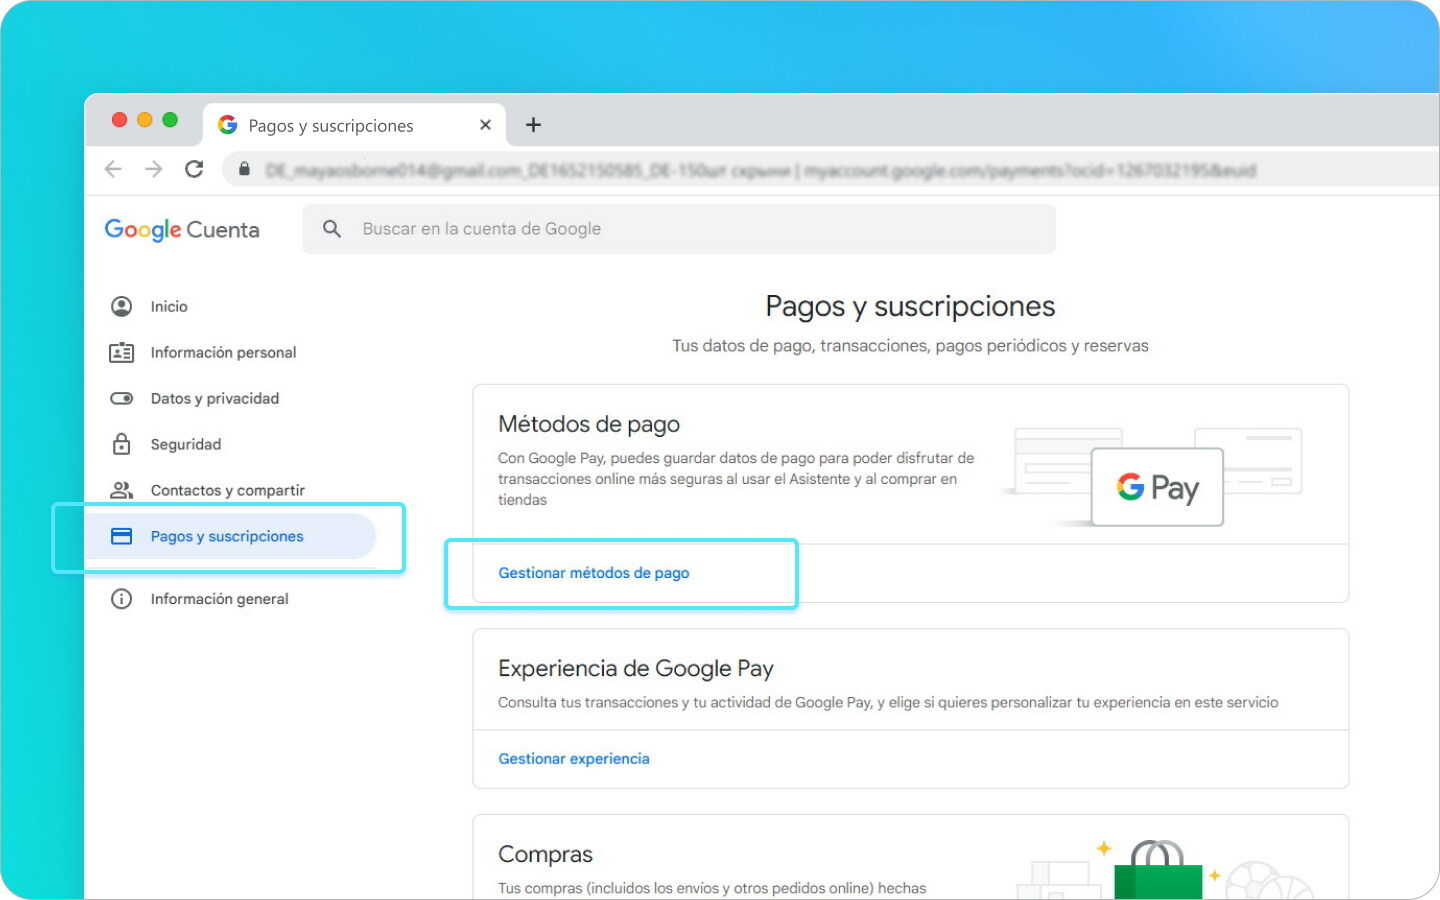1440x900 pixels.
Task: Click the Google Cuenta logo
Action: click(182, 230)
